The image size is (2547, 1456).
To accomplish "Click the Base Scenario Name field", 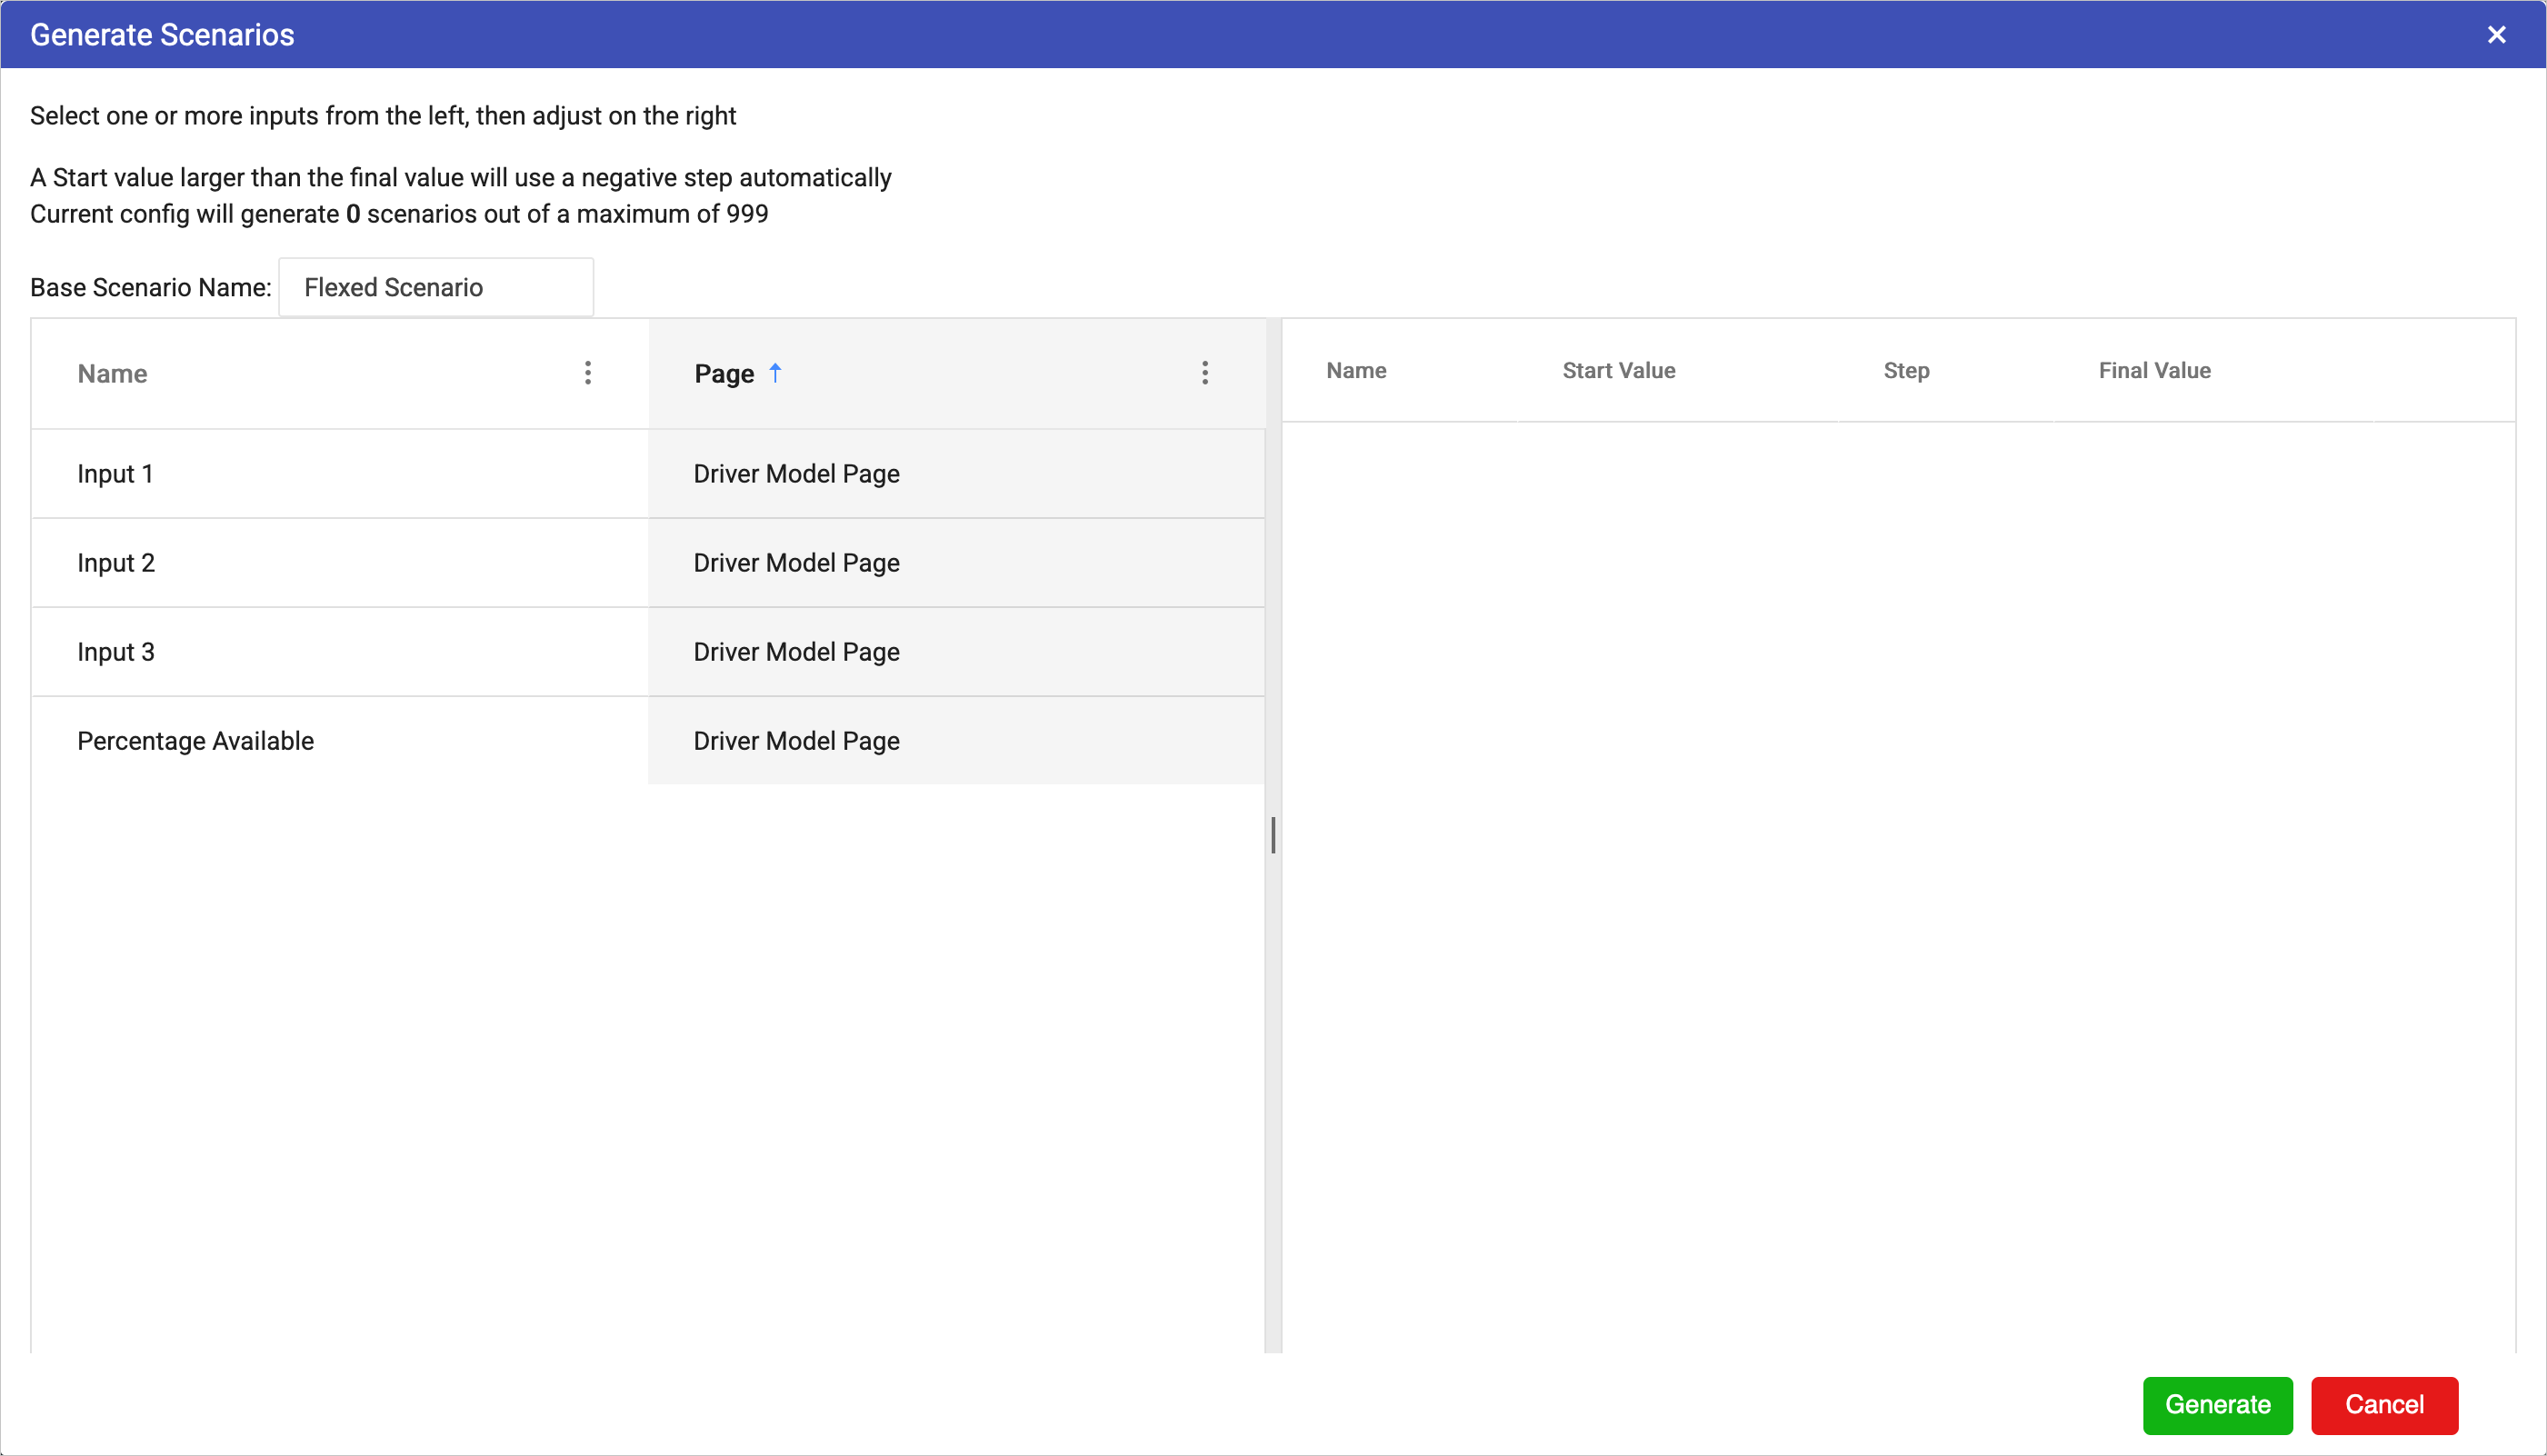I will pyautogui.click(x=436, y=288).
